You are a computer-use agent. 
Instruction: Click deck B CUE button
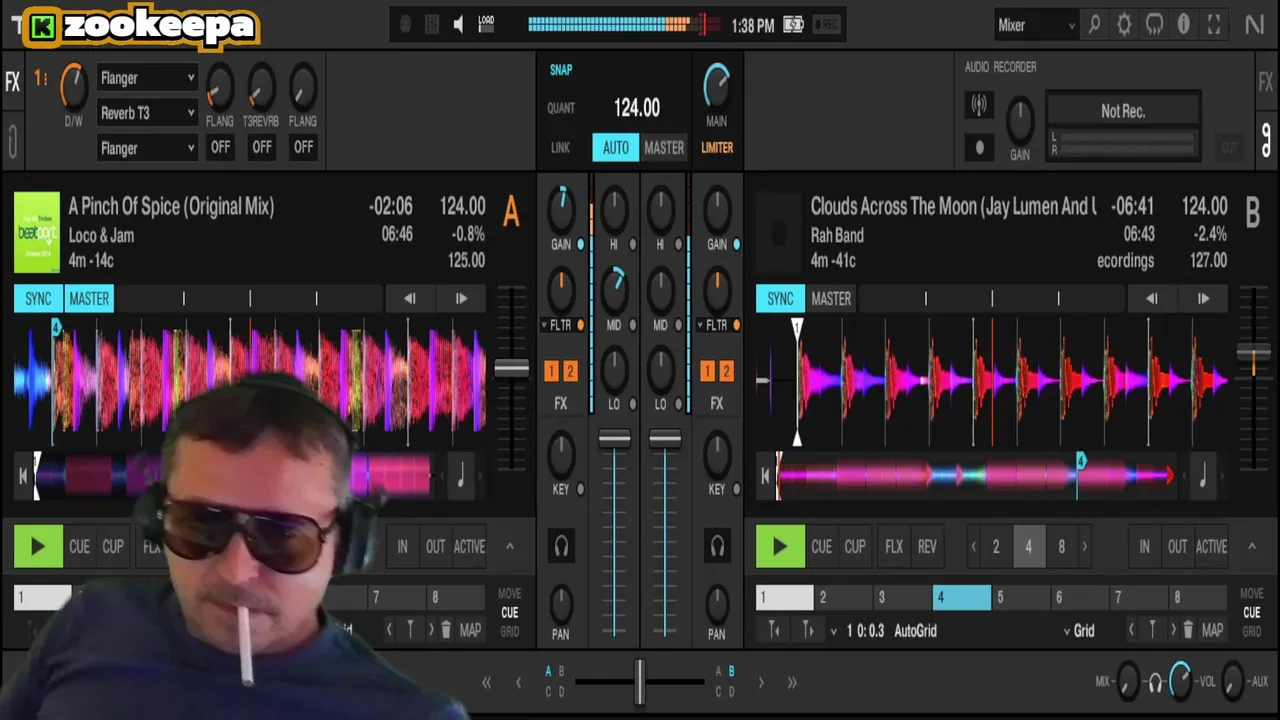click(821, 546)
